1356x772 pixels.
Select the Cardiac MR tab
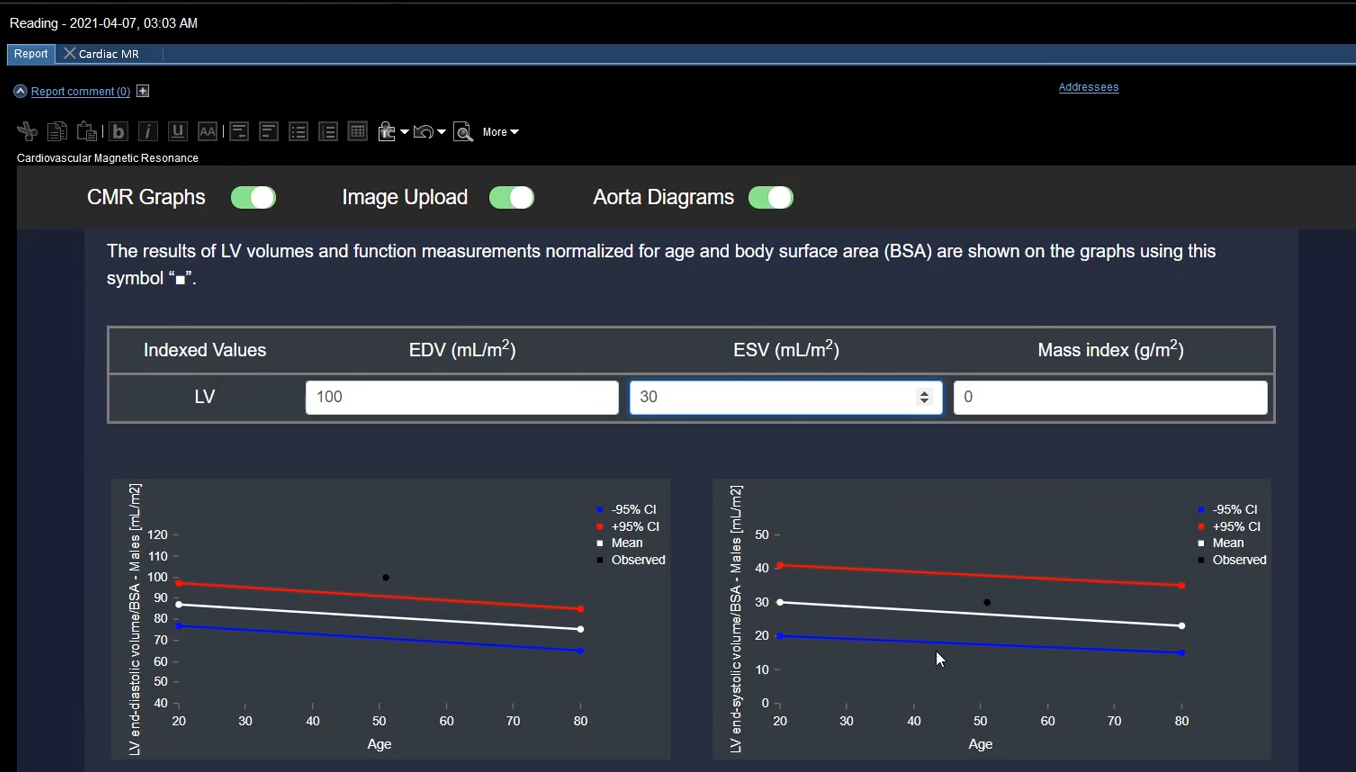108,54
